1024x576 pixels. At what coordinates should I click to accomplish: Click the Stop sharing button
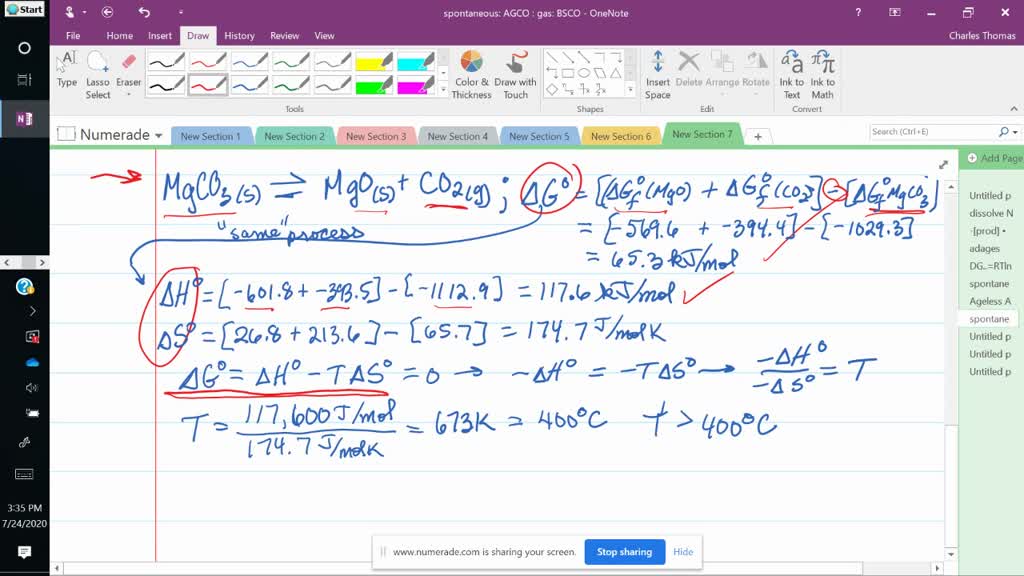[x=624, y=551]
